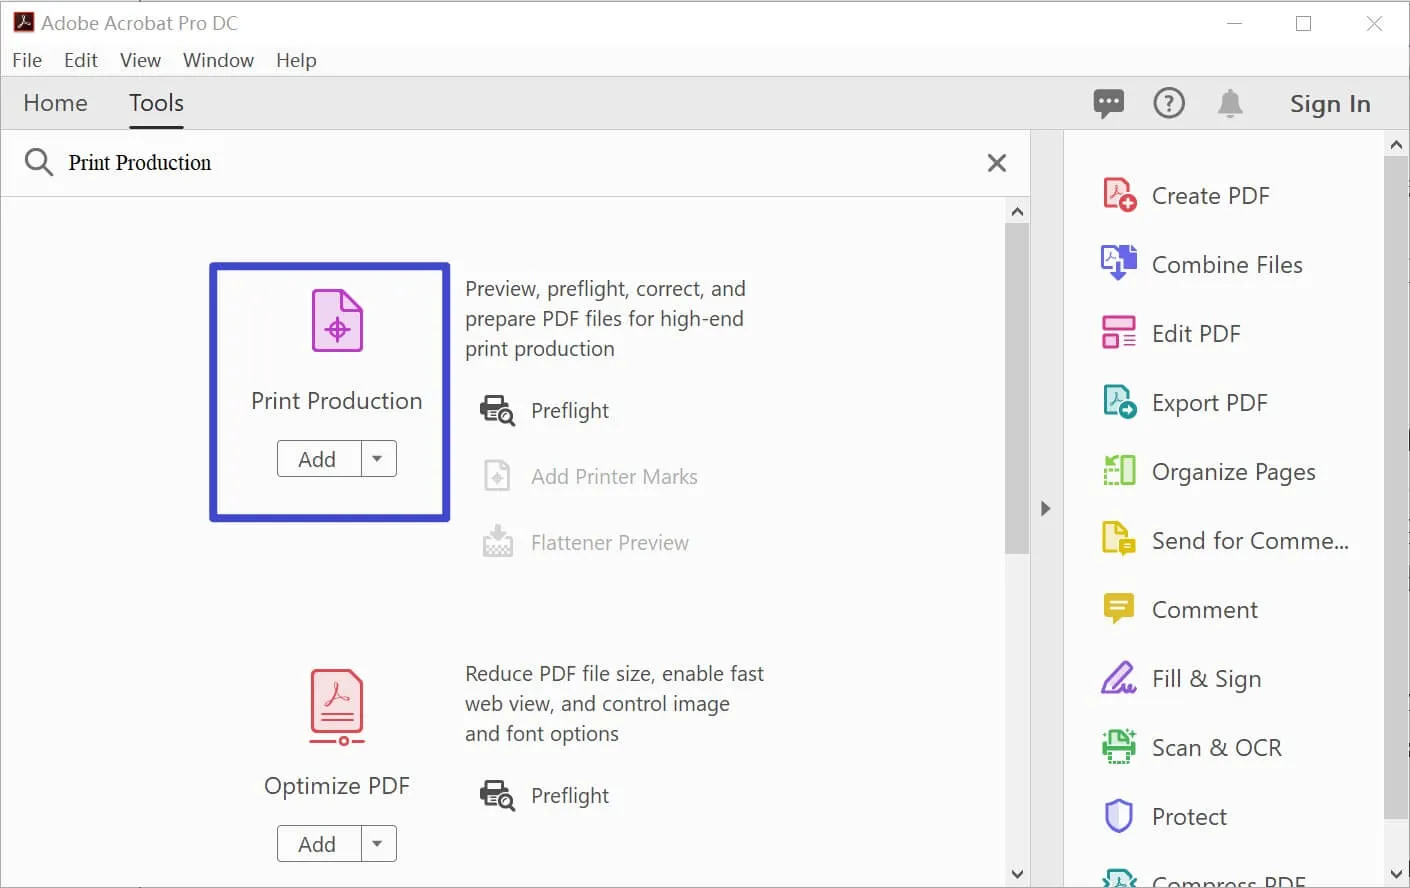Open the Organize Pages tool icon
Image resolution: width=1410 pixels, height=888 pixels.
click(x=1119, y=471)
